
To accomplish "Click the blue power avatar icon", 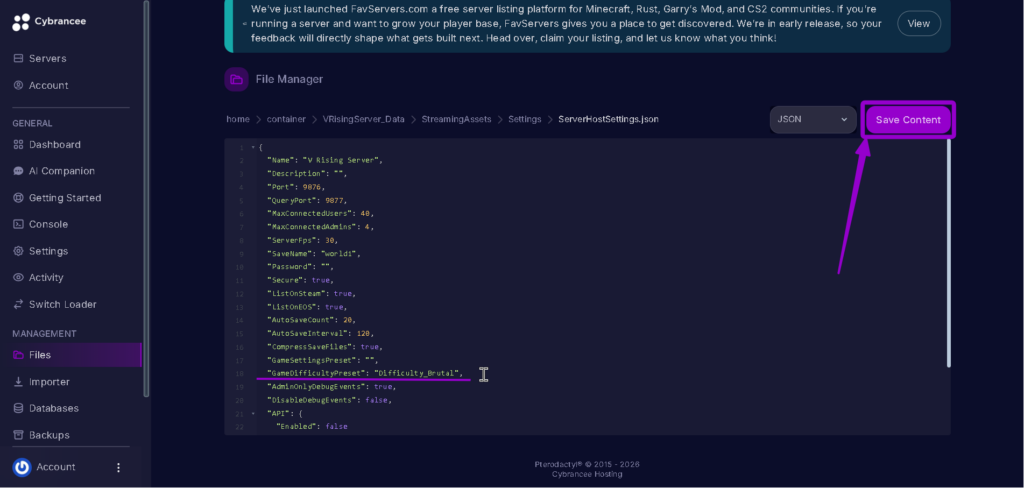I will tap(22, 467).
